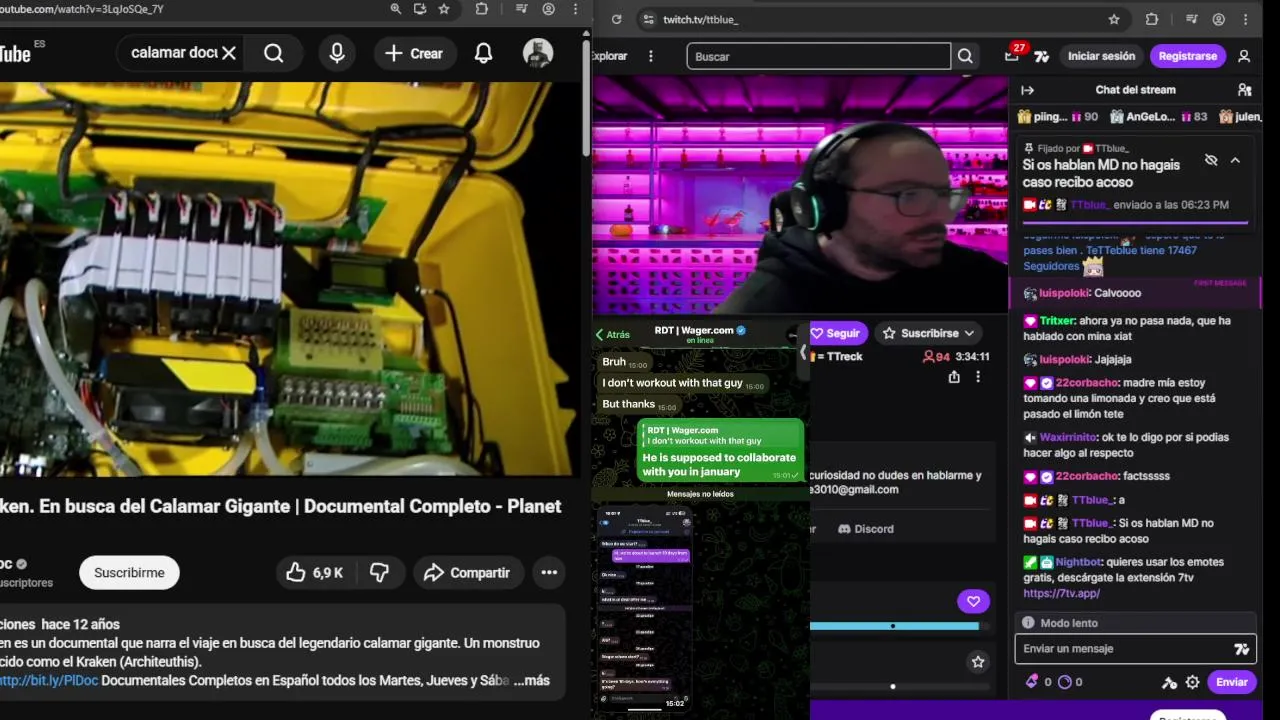The width and height of the screenshot is (1280, 720).
Task: Open 7TV emote menu in message box
Action: point(1242,649)
